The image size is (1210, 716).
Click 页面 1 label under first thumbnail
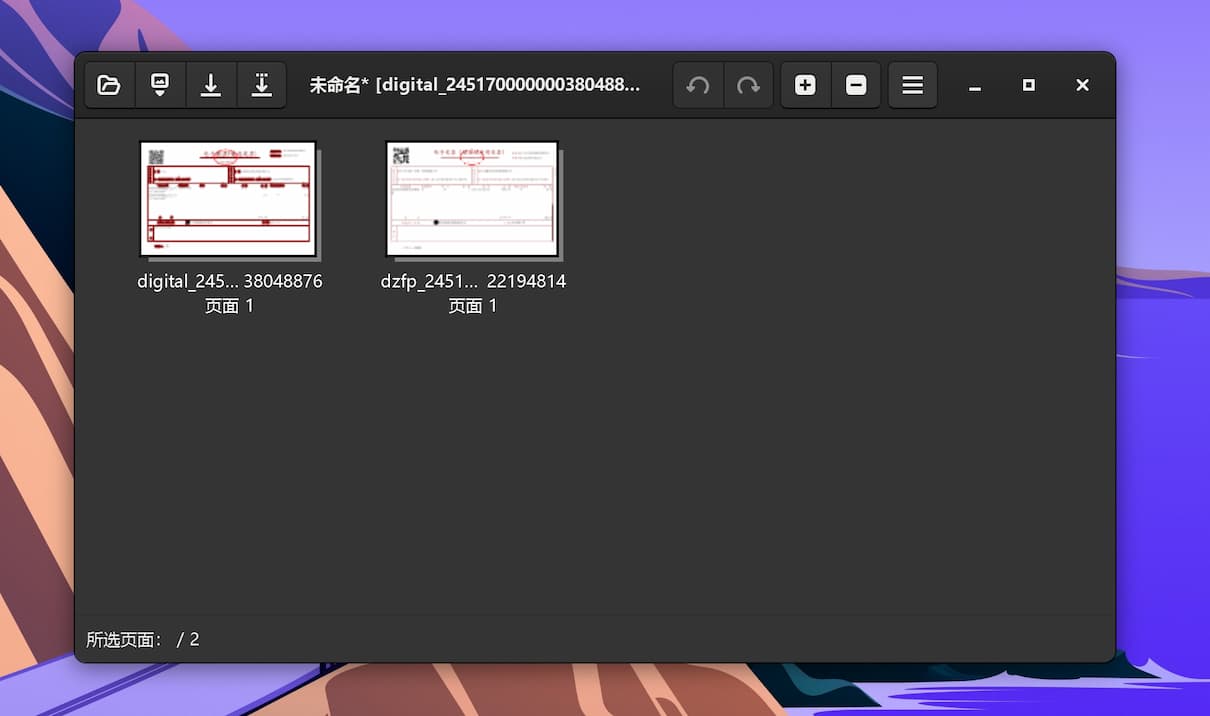coord(229,306)
